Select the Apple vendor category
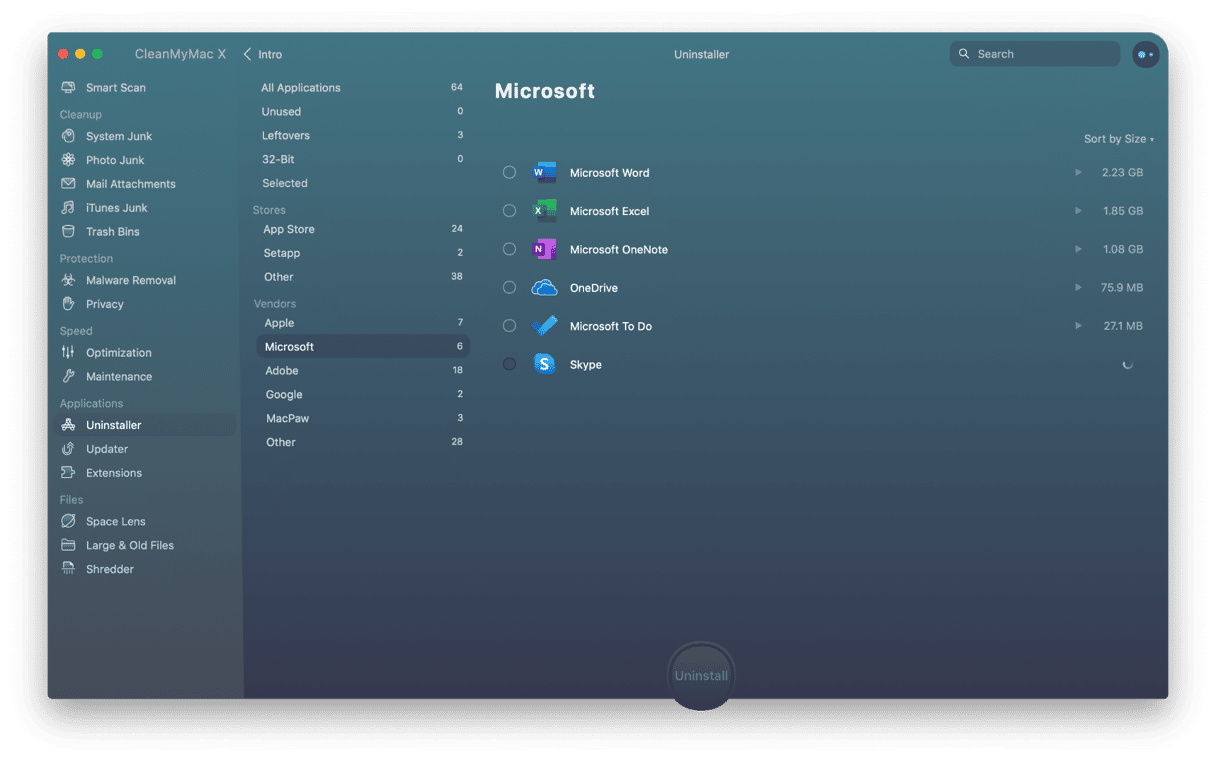Image resolution: width=1216 pixels, height=762 pixels. (x=362, y=323)
